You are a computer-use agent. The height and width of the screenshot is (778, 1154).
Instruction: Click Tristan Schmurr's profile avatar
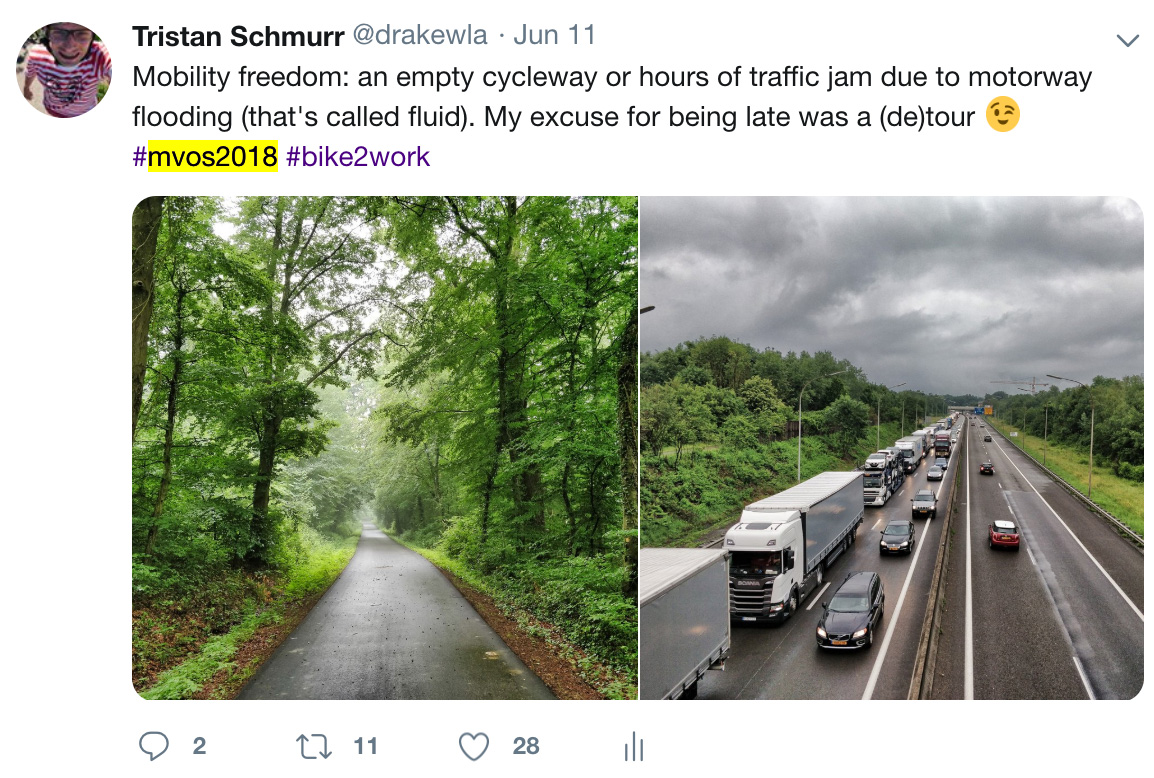64,69
